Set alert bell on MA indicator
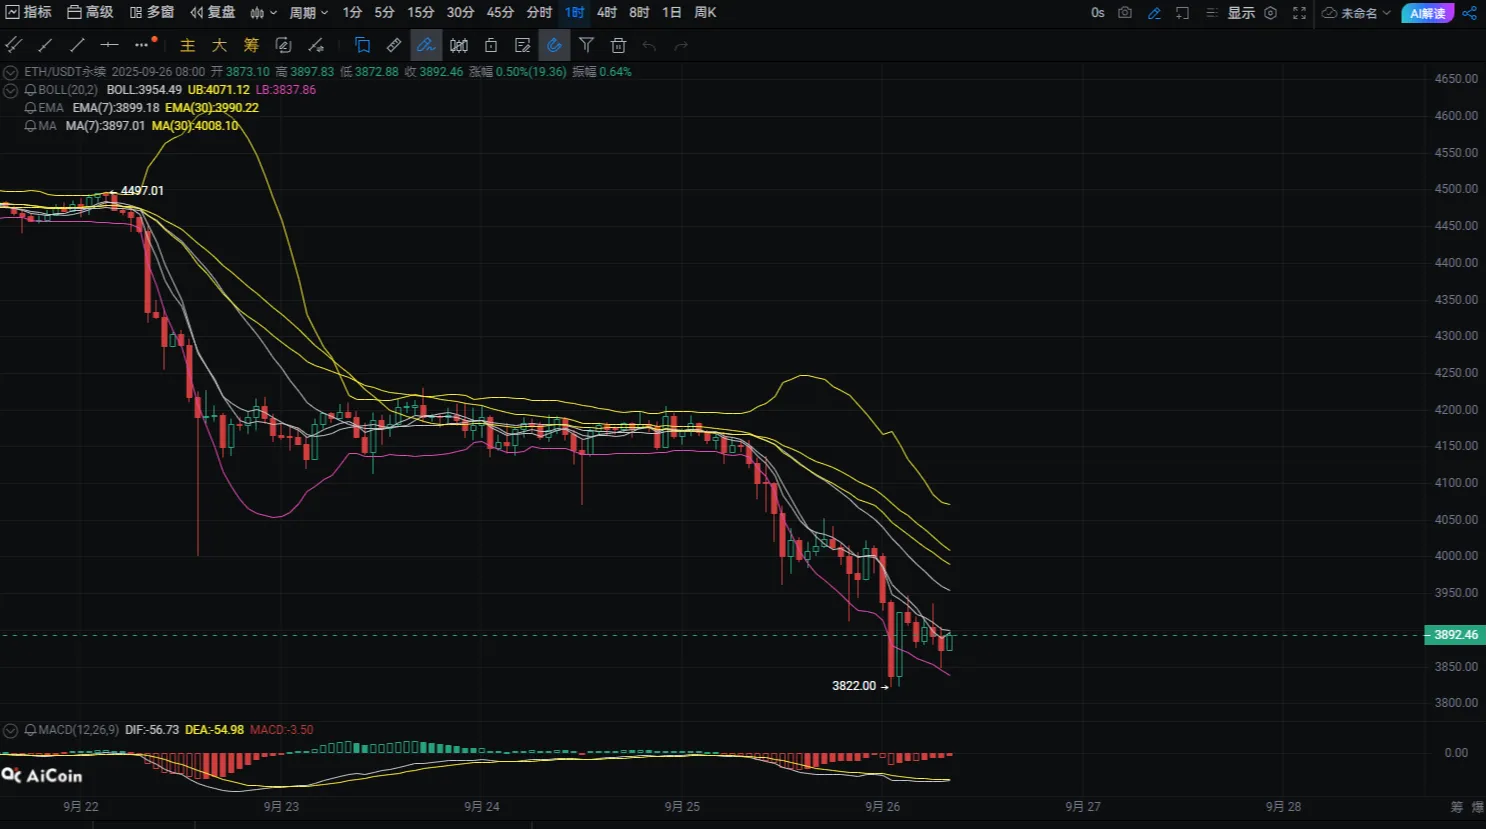This screenshot has height=829, width=1487. tap(30, 126)
